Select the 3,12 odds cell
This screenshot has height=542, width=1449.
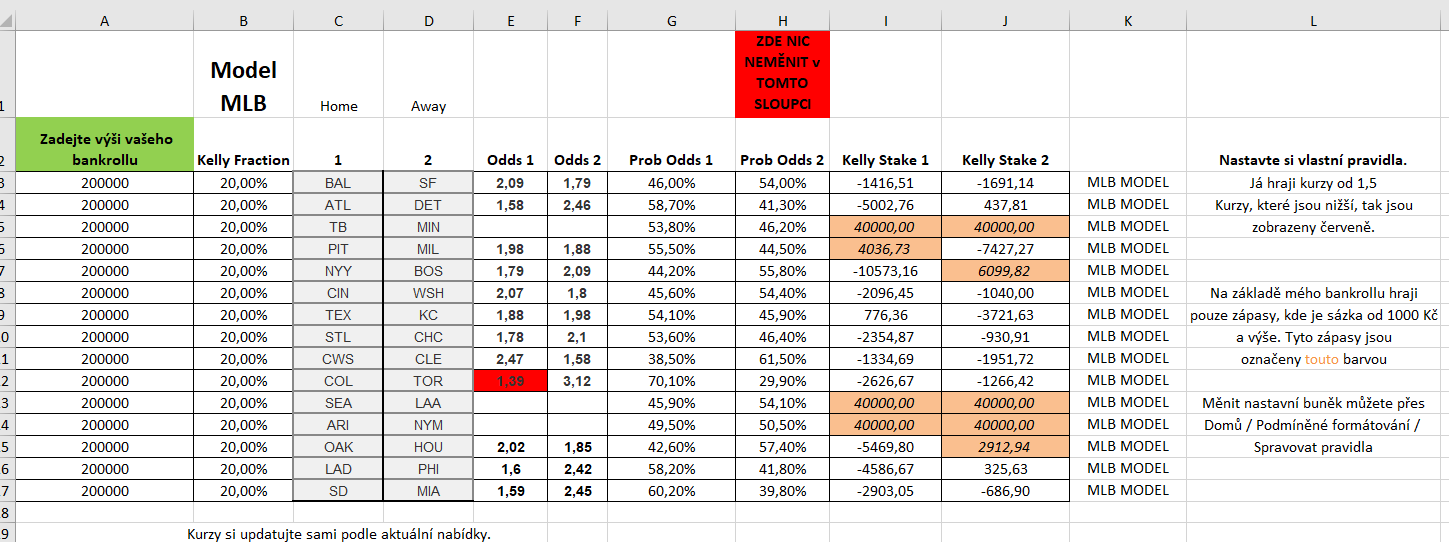578,381
